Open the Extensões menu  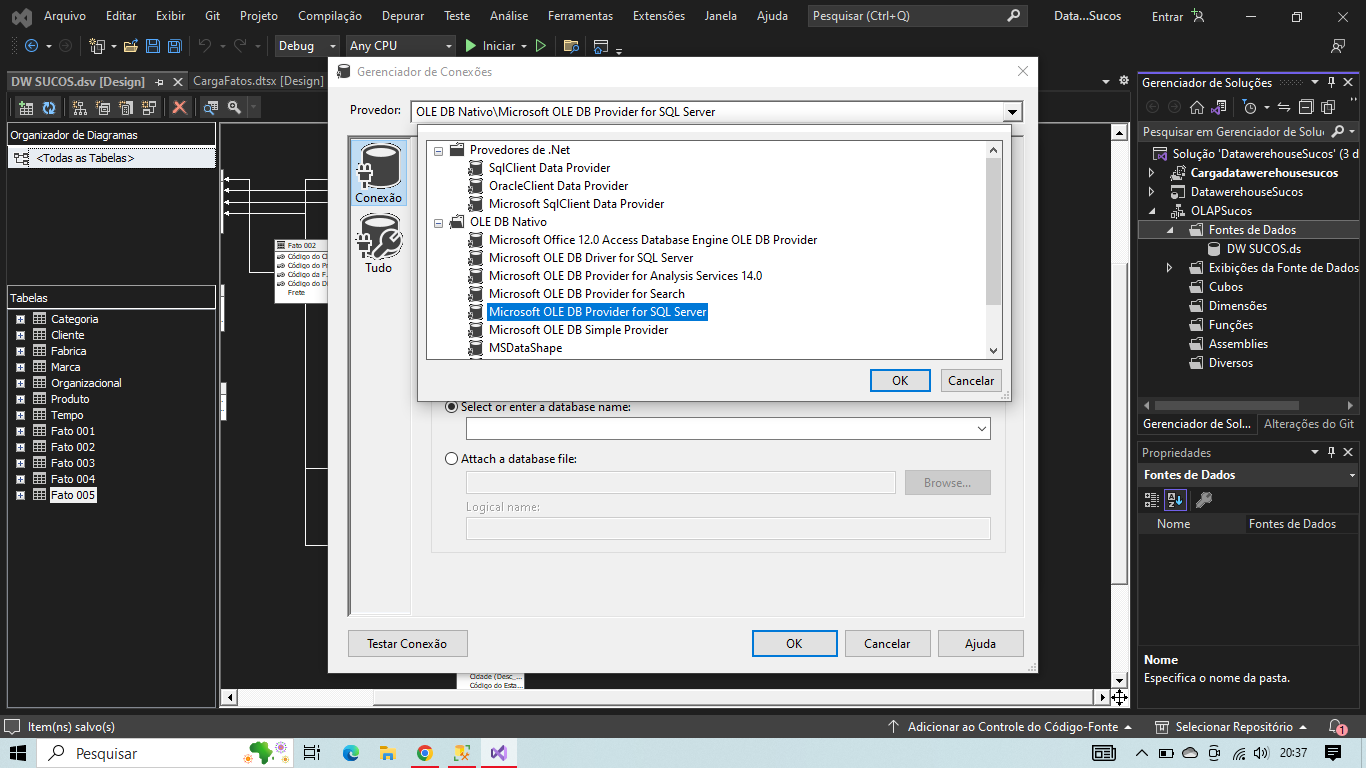coord(659,16)
